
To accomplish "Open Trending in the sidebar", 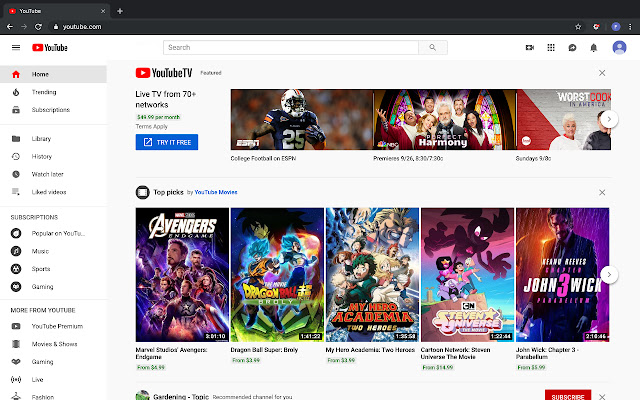I will pyautogui.click(x=53, y=92).
